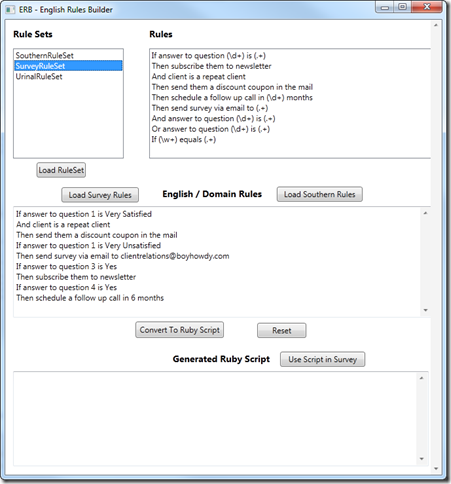Click the Load RuleSet button
451x484 pixels.
coord(61,170)
